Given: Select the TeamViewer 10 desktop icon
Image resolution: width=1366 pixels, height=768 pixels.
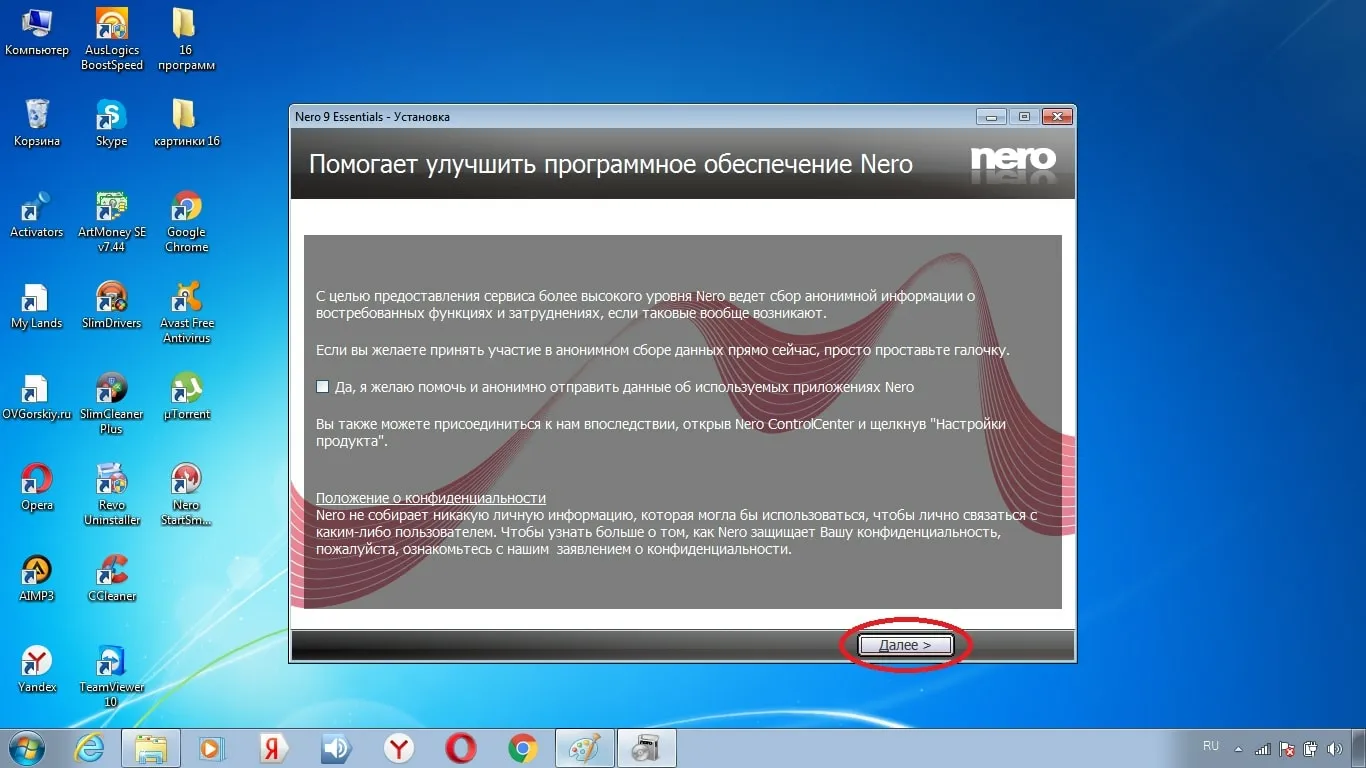Looking at the screenshot, I should point(111,664).
